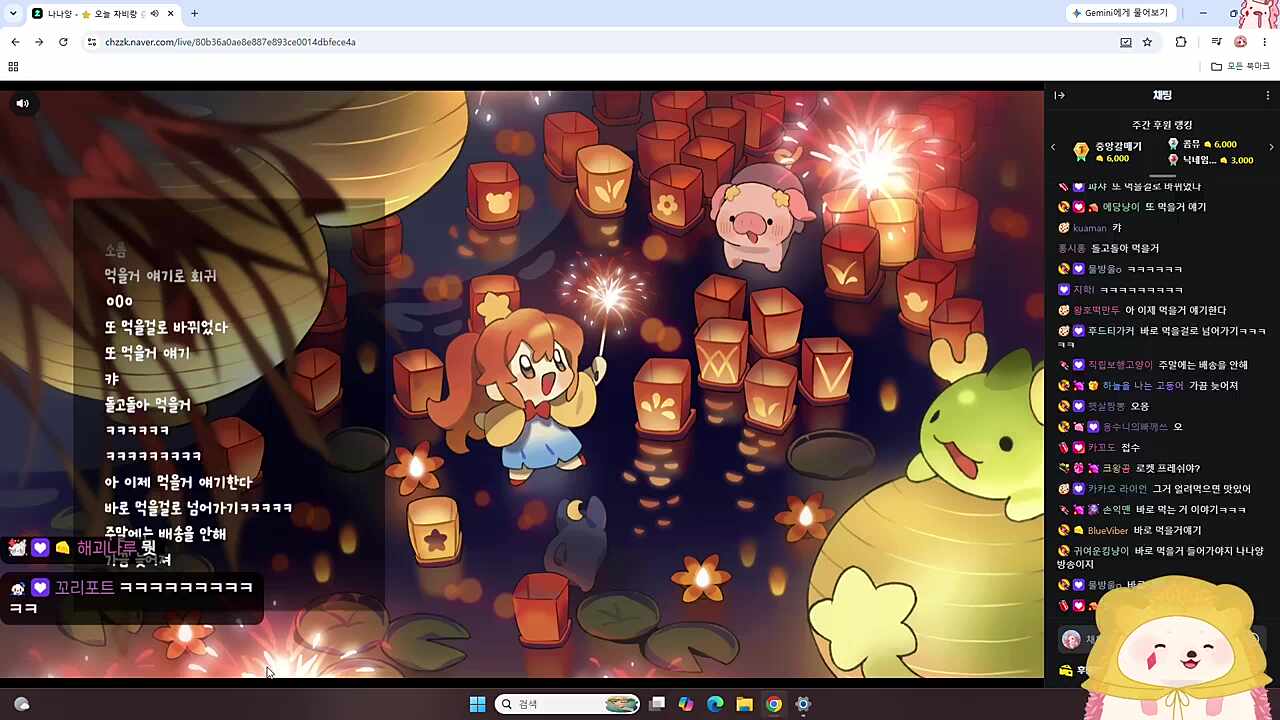
Task: Open the widgets icon on taskbar left
Action: point(22,704)
